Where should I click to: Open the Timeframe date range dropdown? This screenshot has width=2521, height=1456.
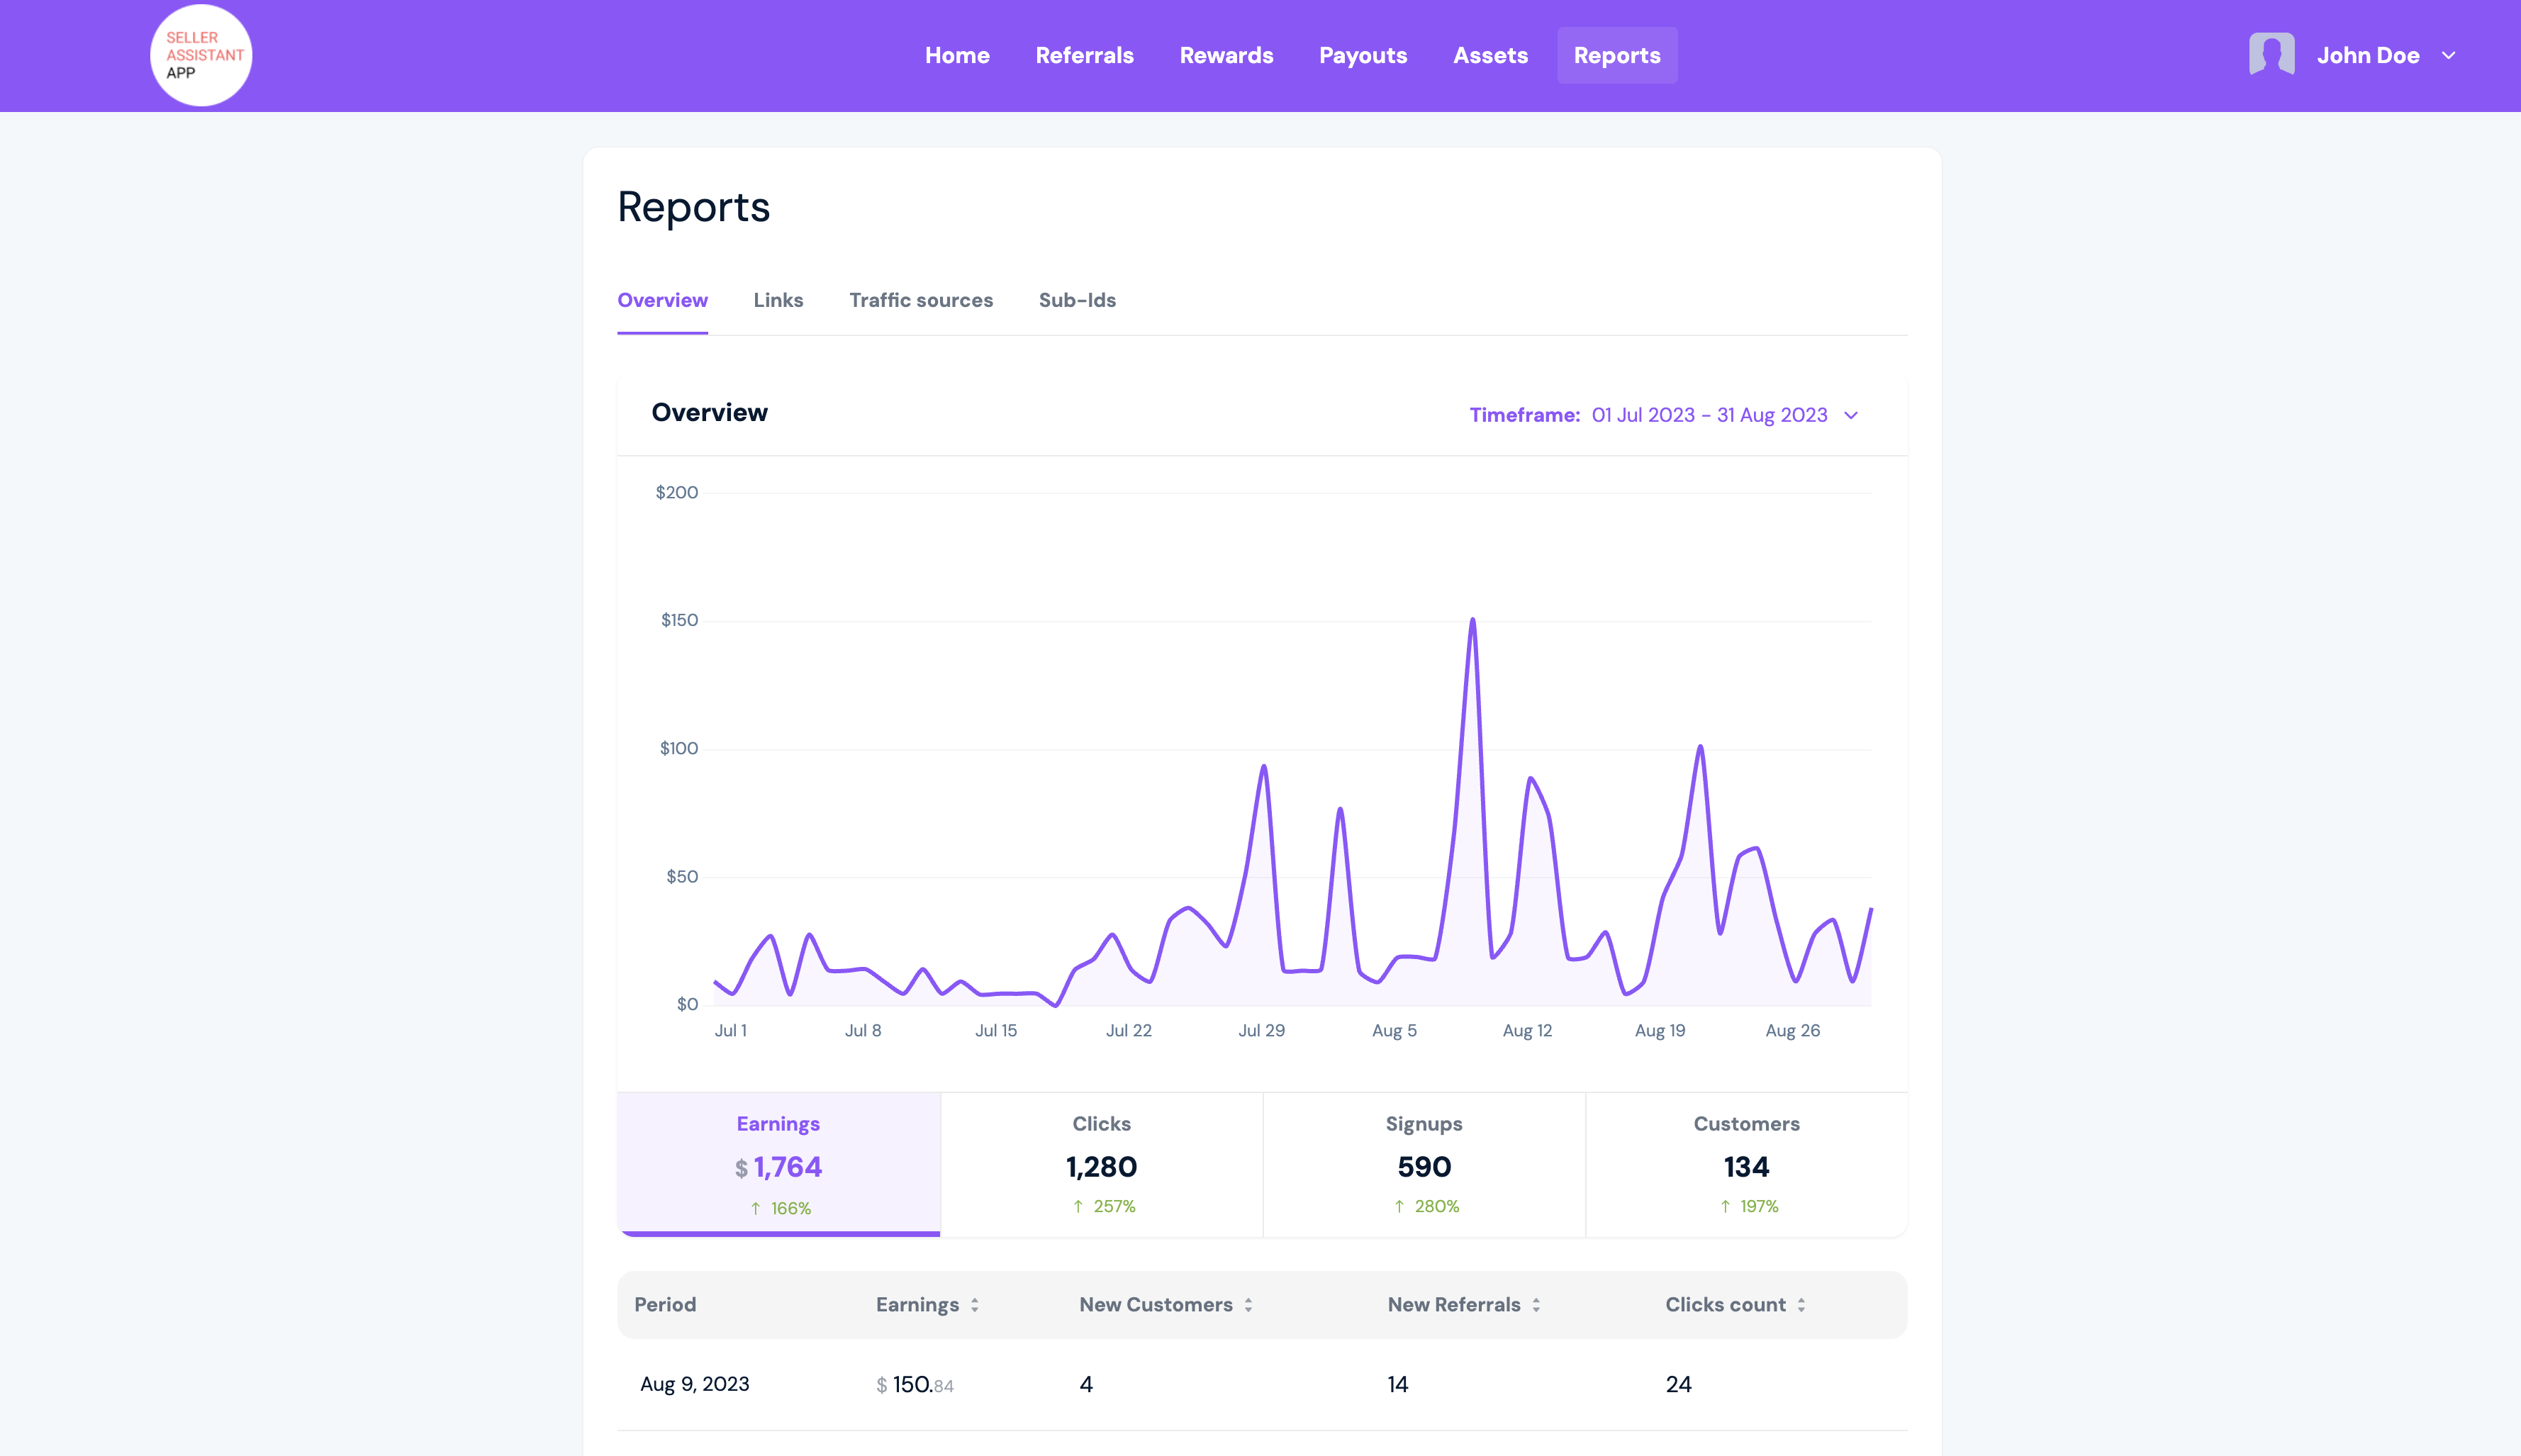(1710, 414)
